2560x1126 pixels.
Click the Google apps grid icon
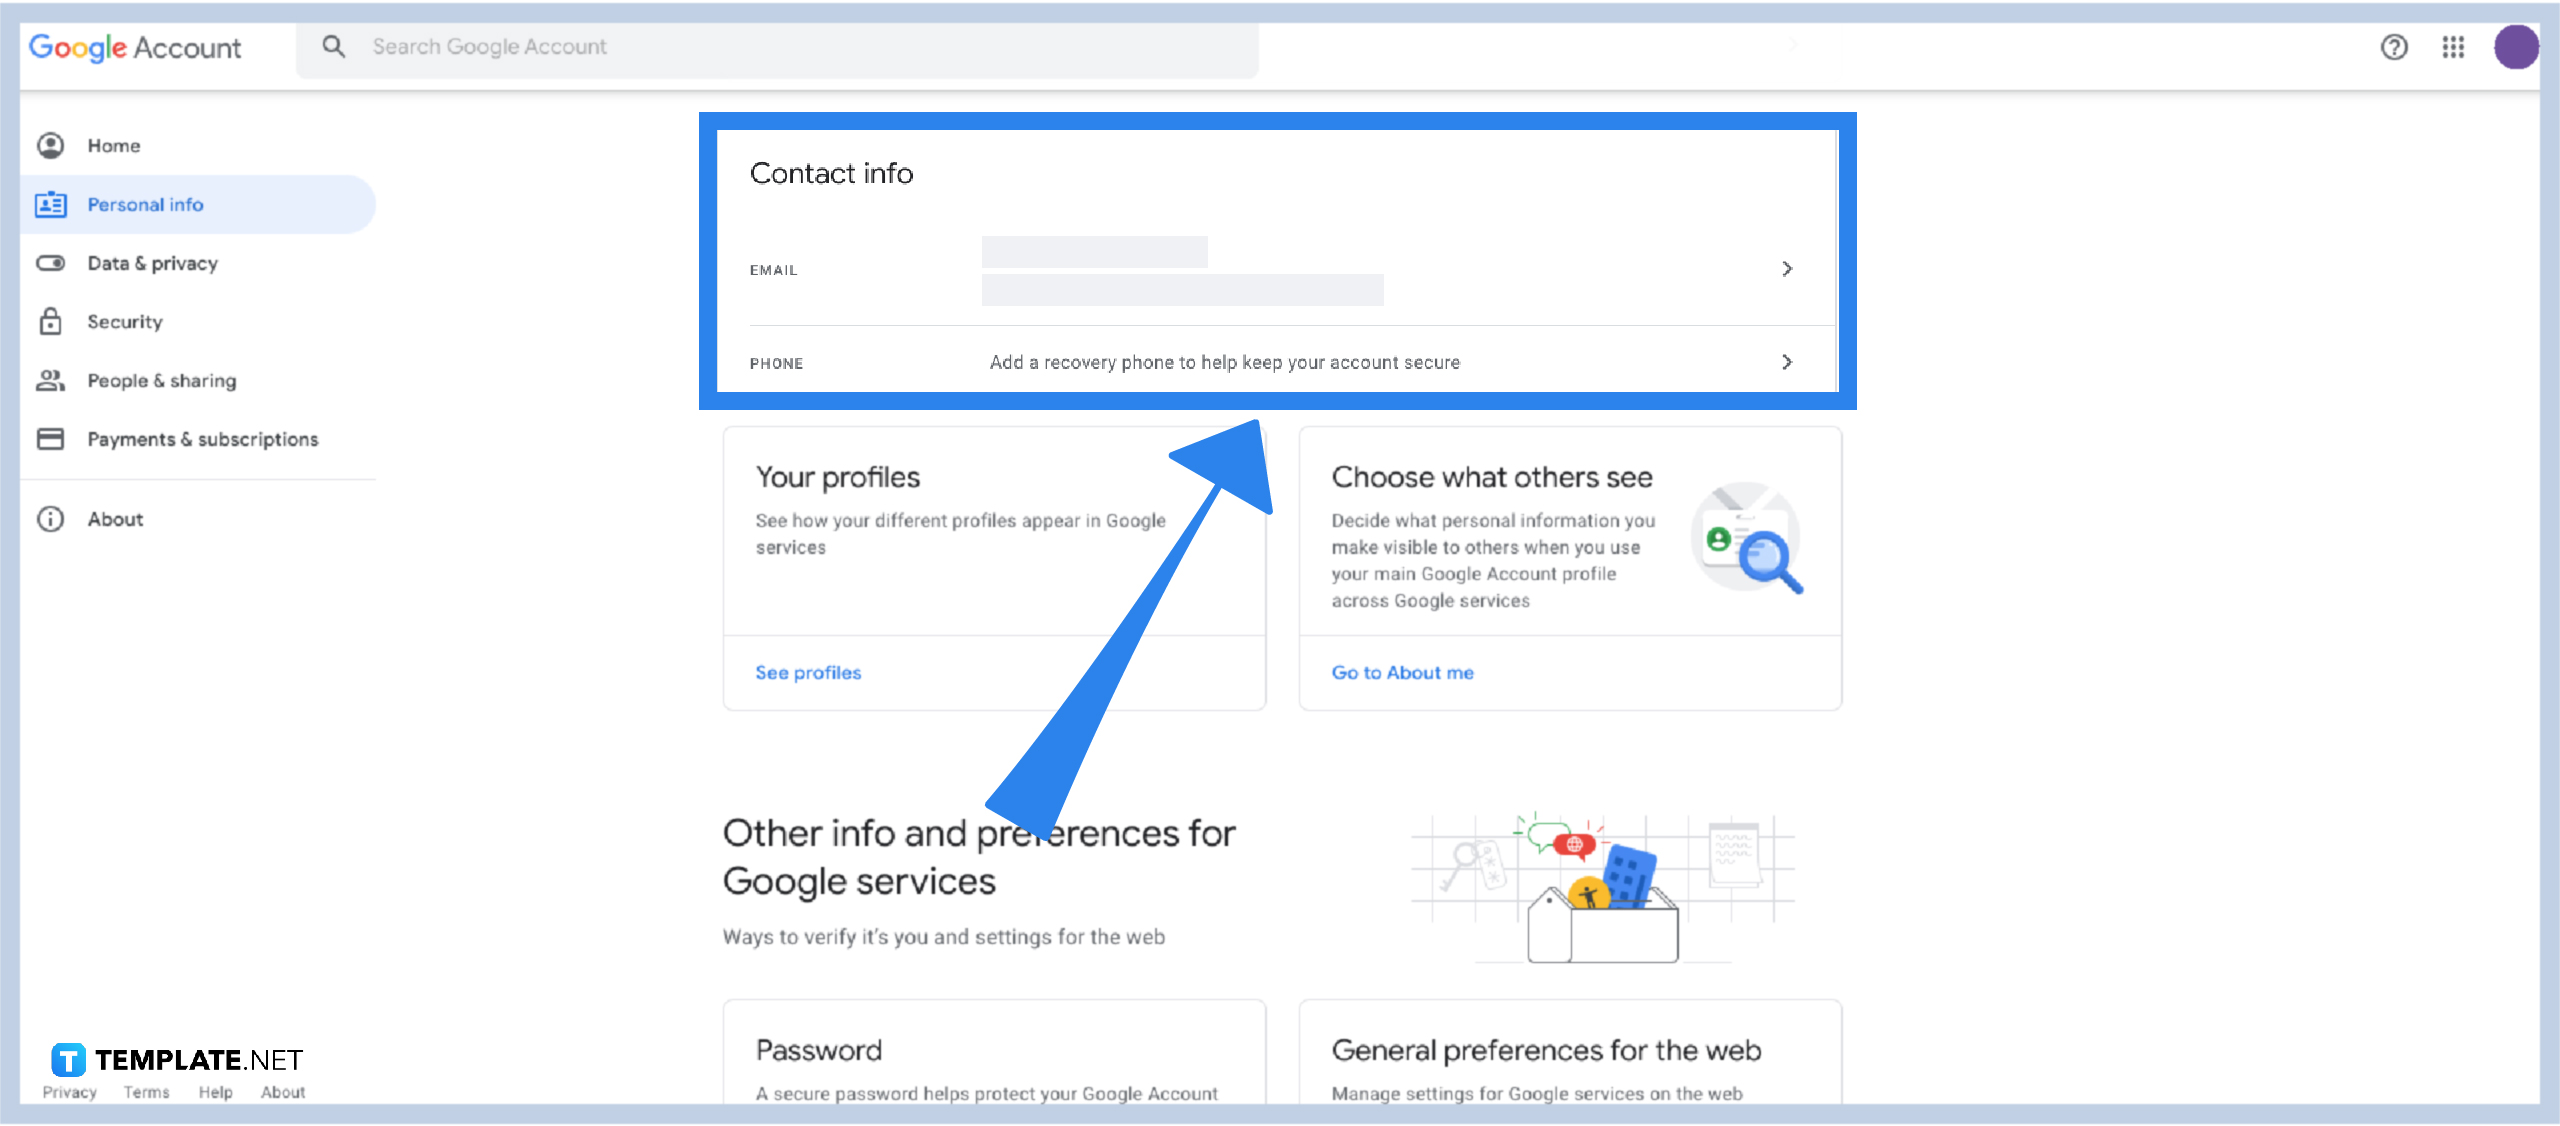click(x=2454, y=46)
